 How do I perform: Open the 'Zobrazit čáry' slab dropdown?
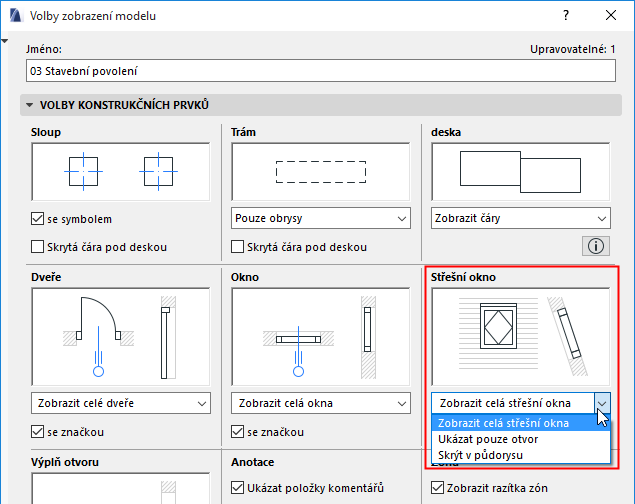pos(520,218)
